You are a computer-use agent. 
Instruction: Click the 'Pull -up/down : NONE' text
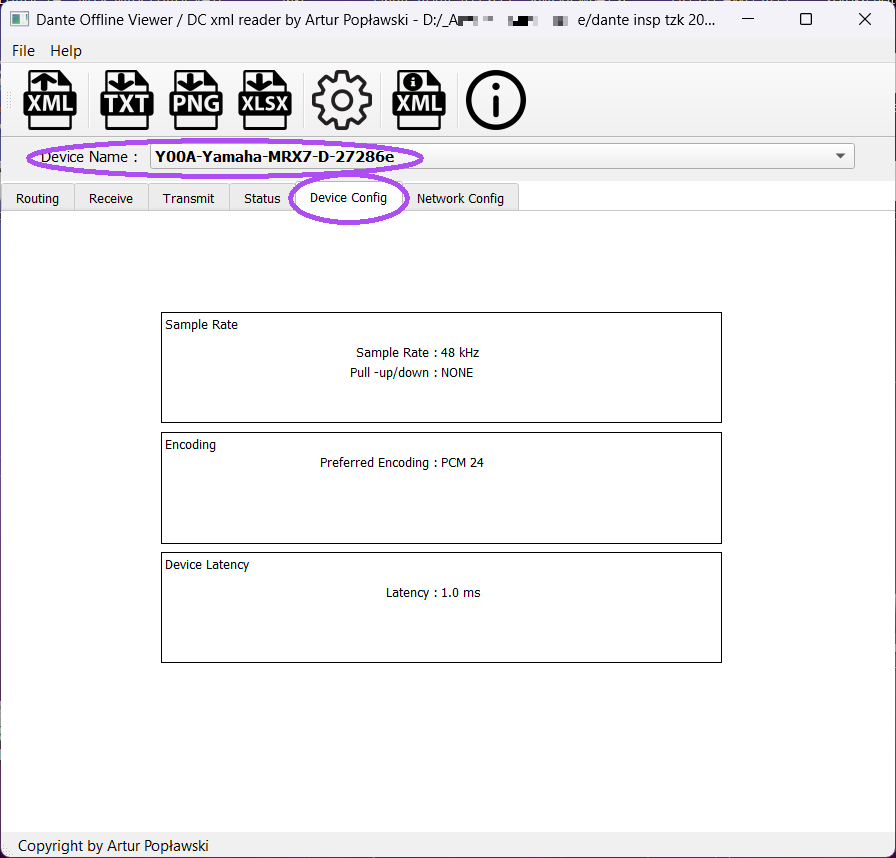click(411, 372)
